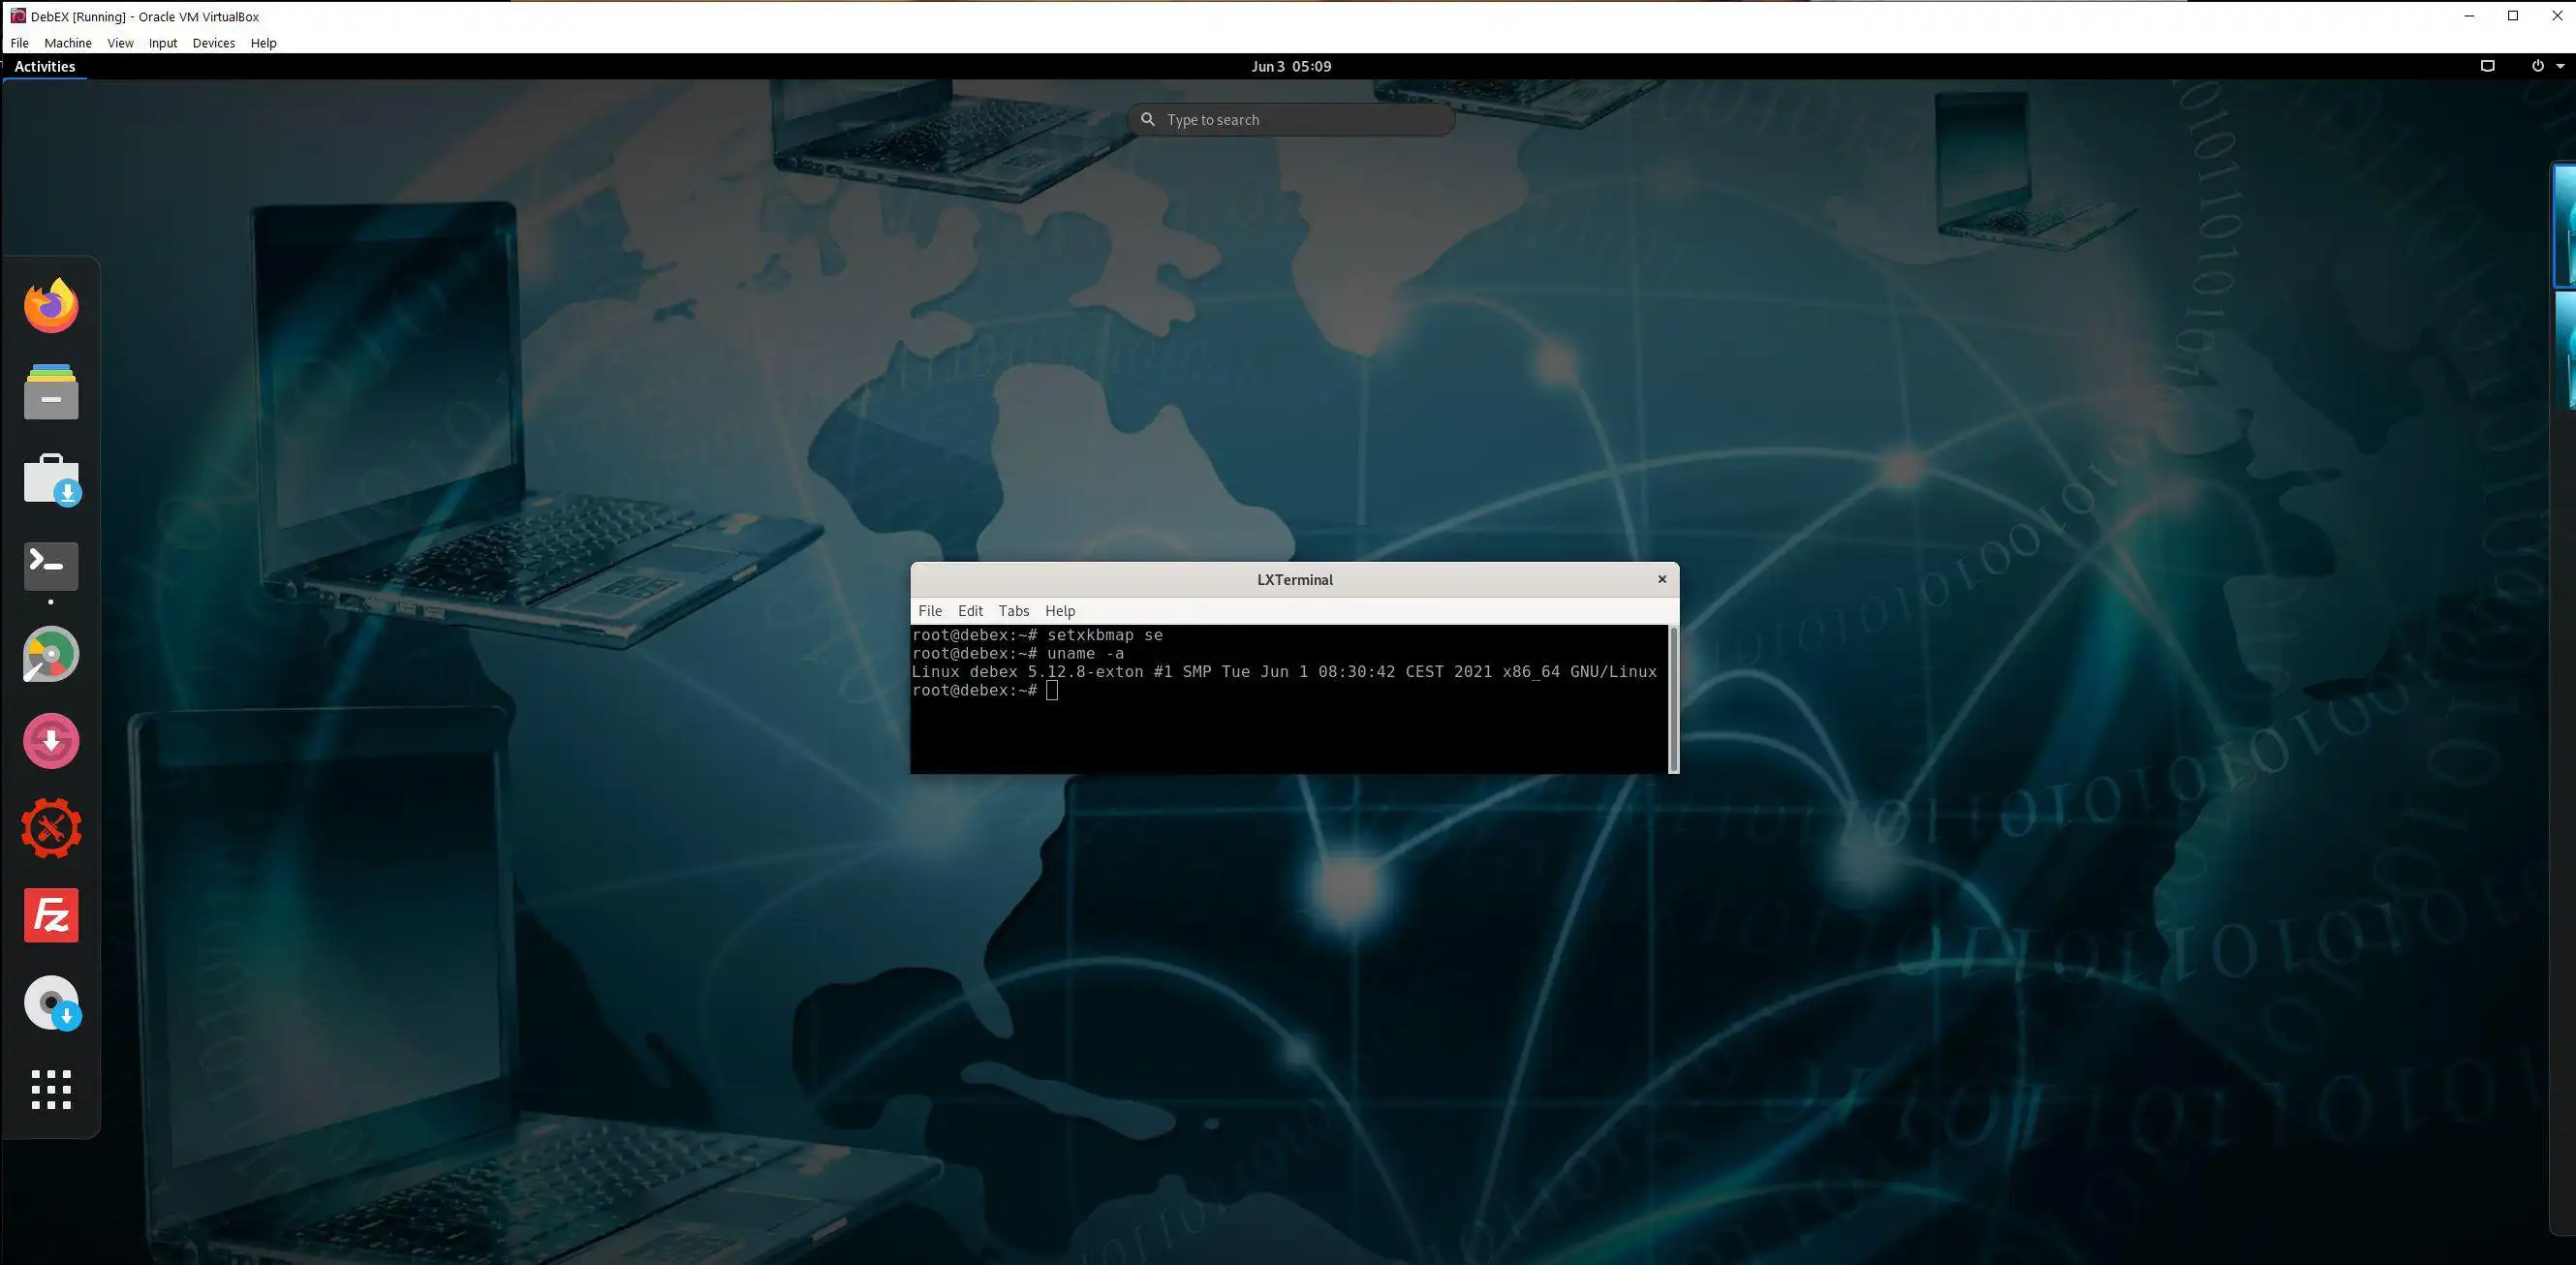Launch the pink download manager icon

click(51, 741)
